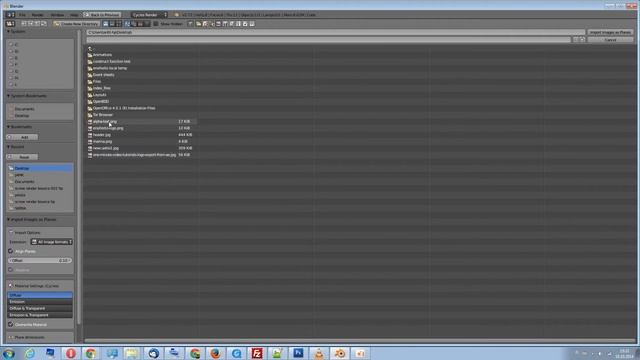Open the Animations folder

(102, 55)
